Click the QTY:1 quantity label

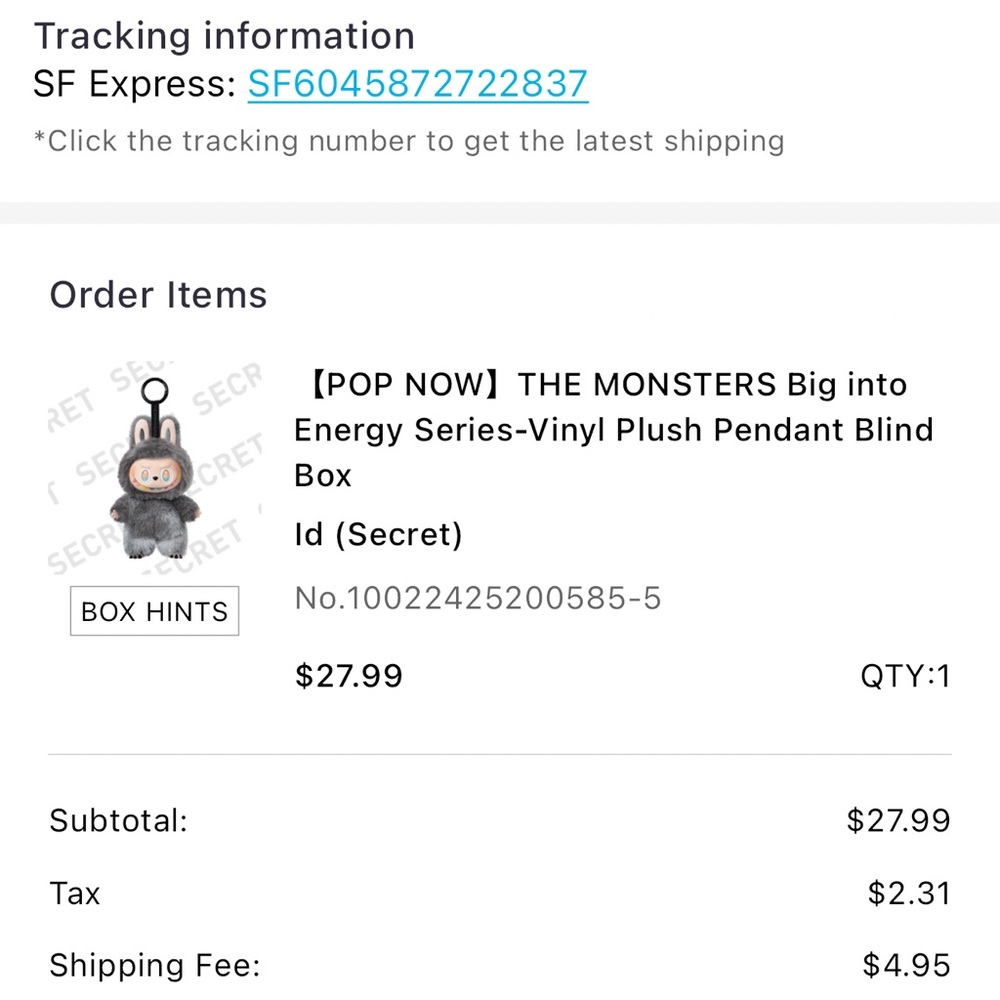[x=905, y=676]
